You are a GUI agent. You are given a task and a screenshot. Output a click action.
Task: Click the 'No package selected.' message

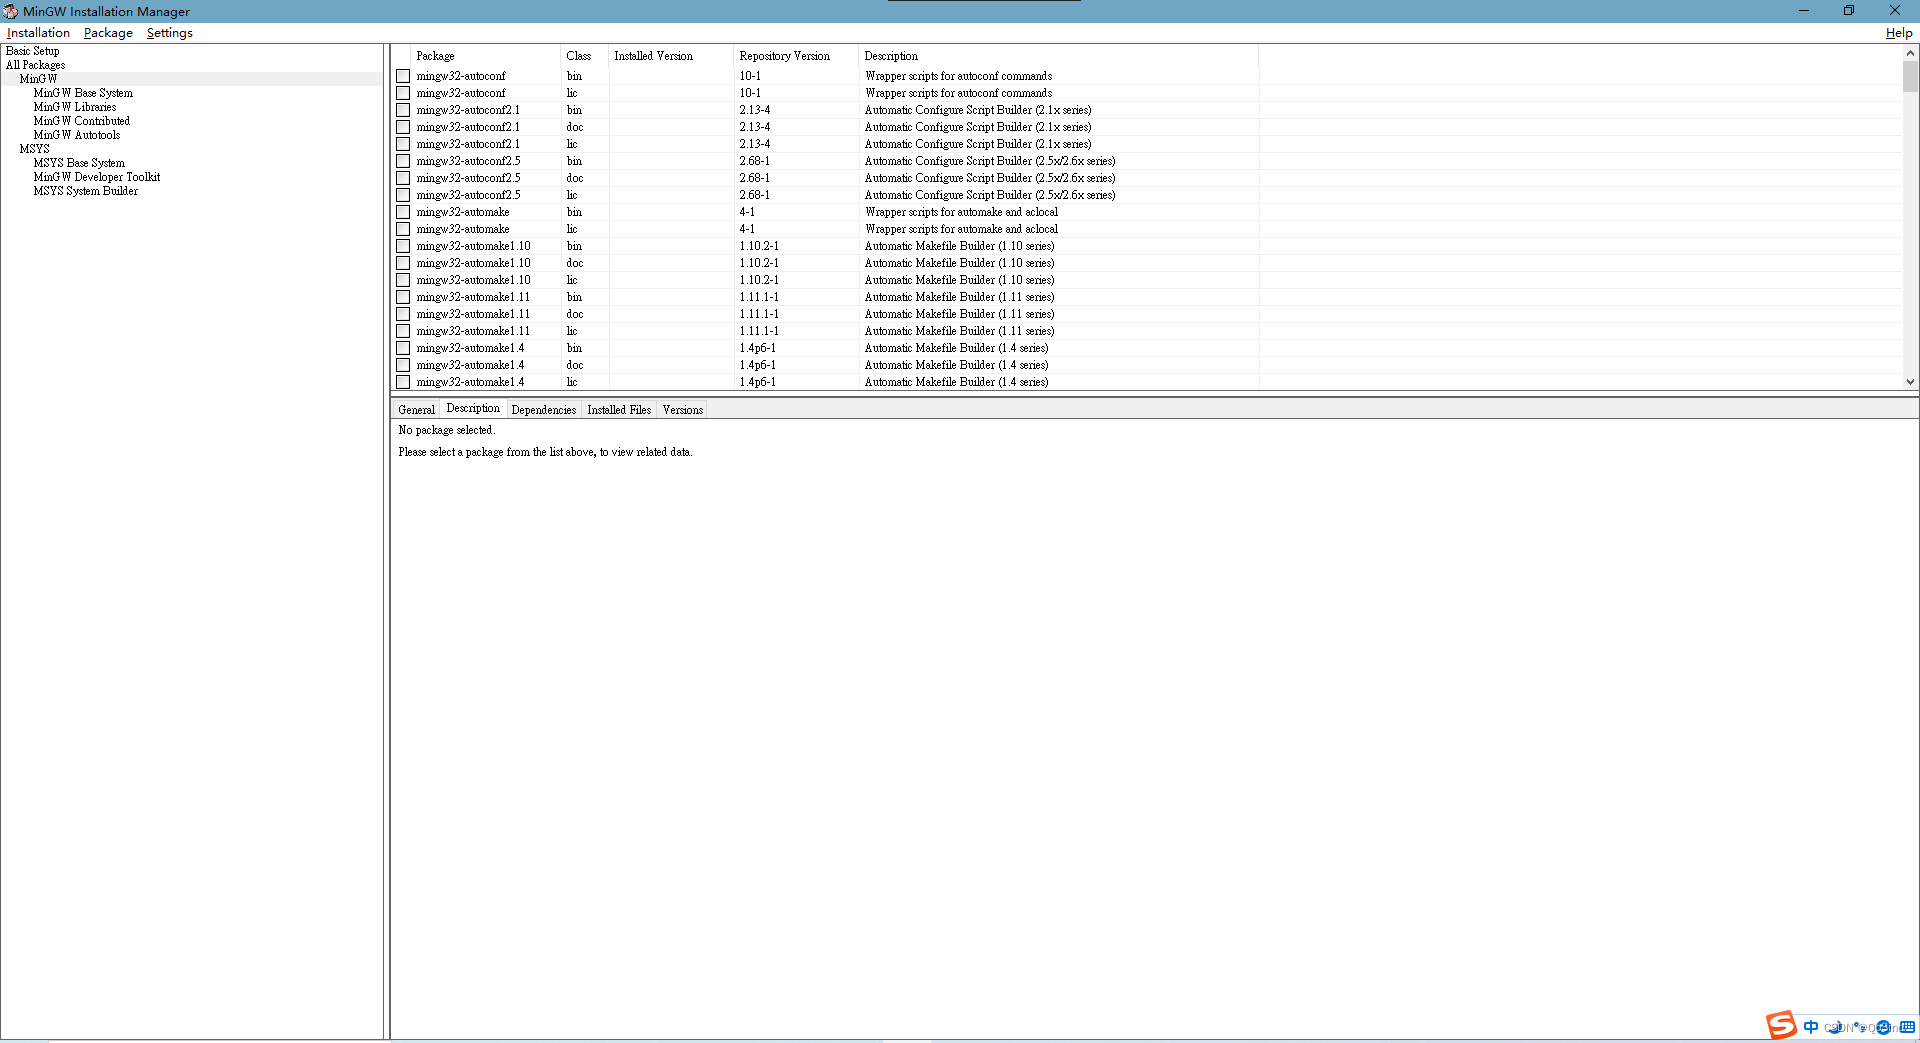click(446, 430)
